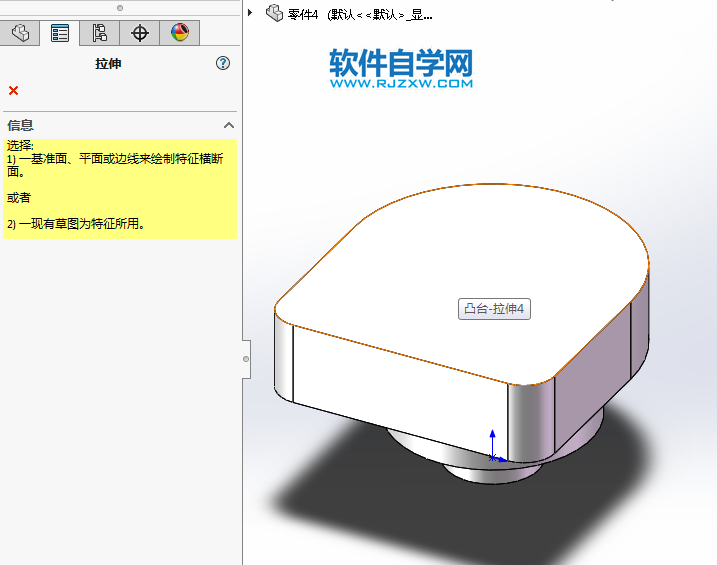Open the ConfigurationManager tab
Viewport: 717px width, 565px height.
99,33
